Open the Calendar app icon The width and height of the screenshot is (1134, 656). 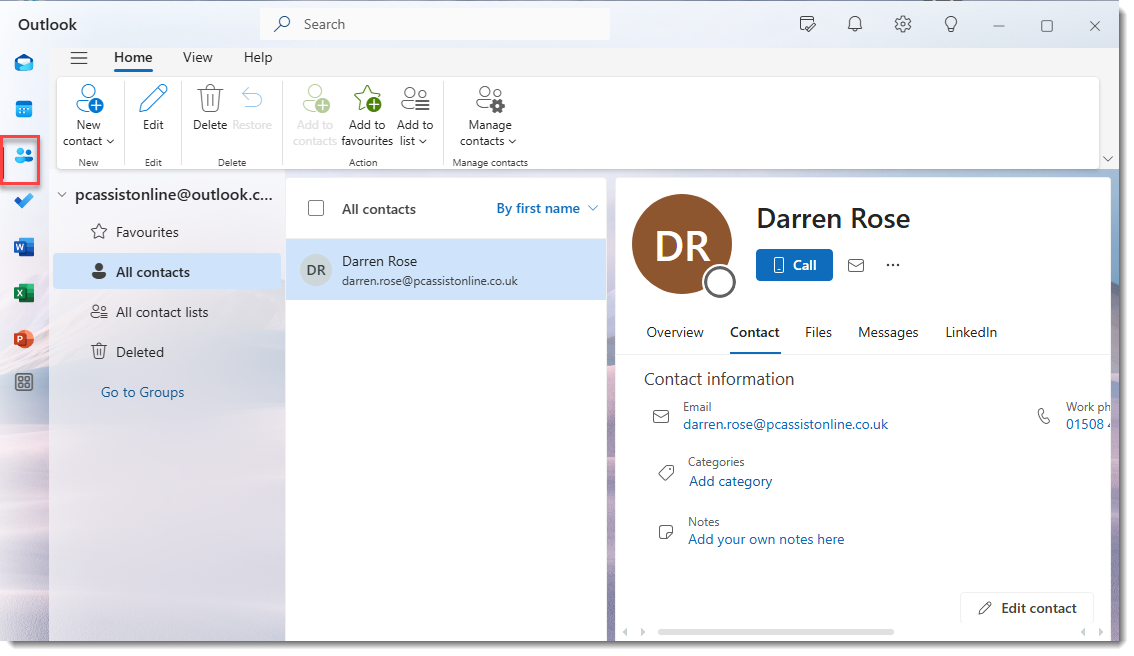[24, 109]
